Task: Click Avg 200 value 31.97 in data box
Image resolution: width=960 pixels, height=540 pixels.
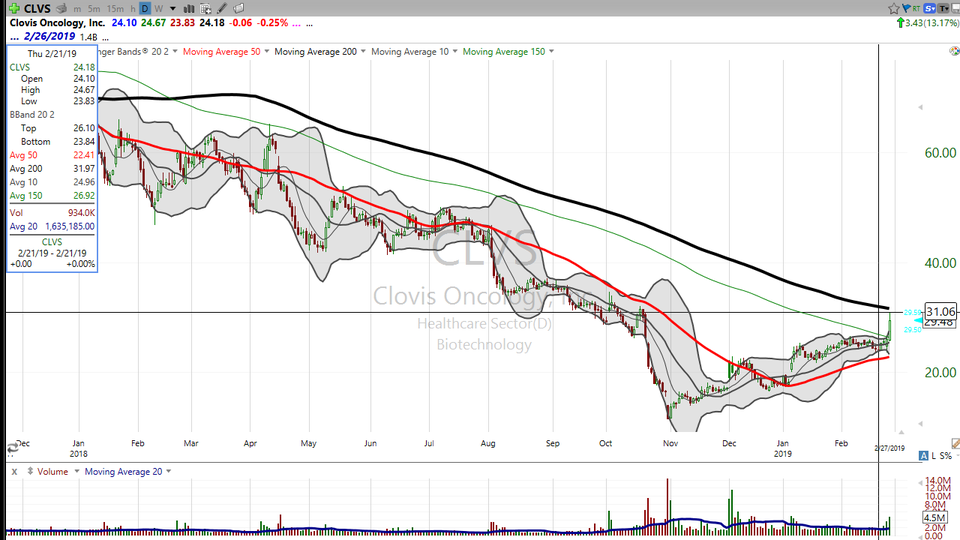Action: pos(84,168)
